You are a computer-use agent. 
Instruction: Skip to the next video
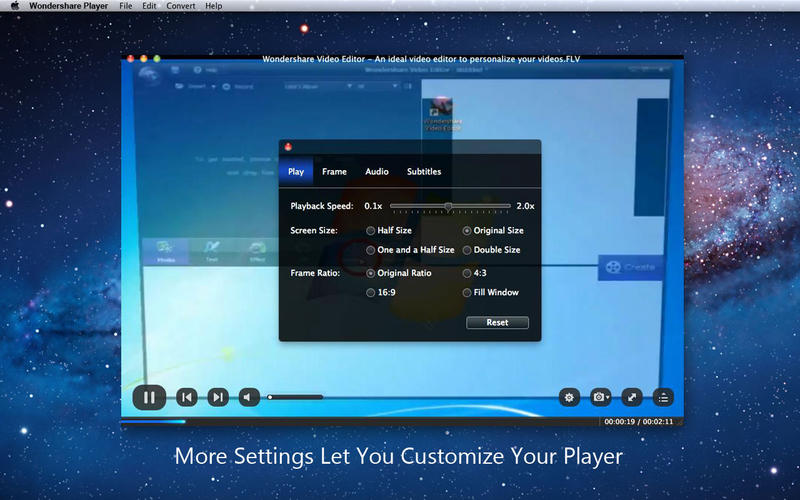[x=217, y=397]
